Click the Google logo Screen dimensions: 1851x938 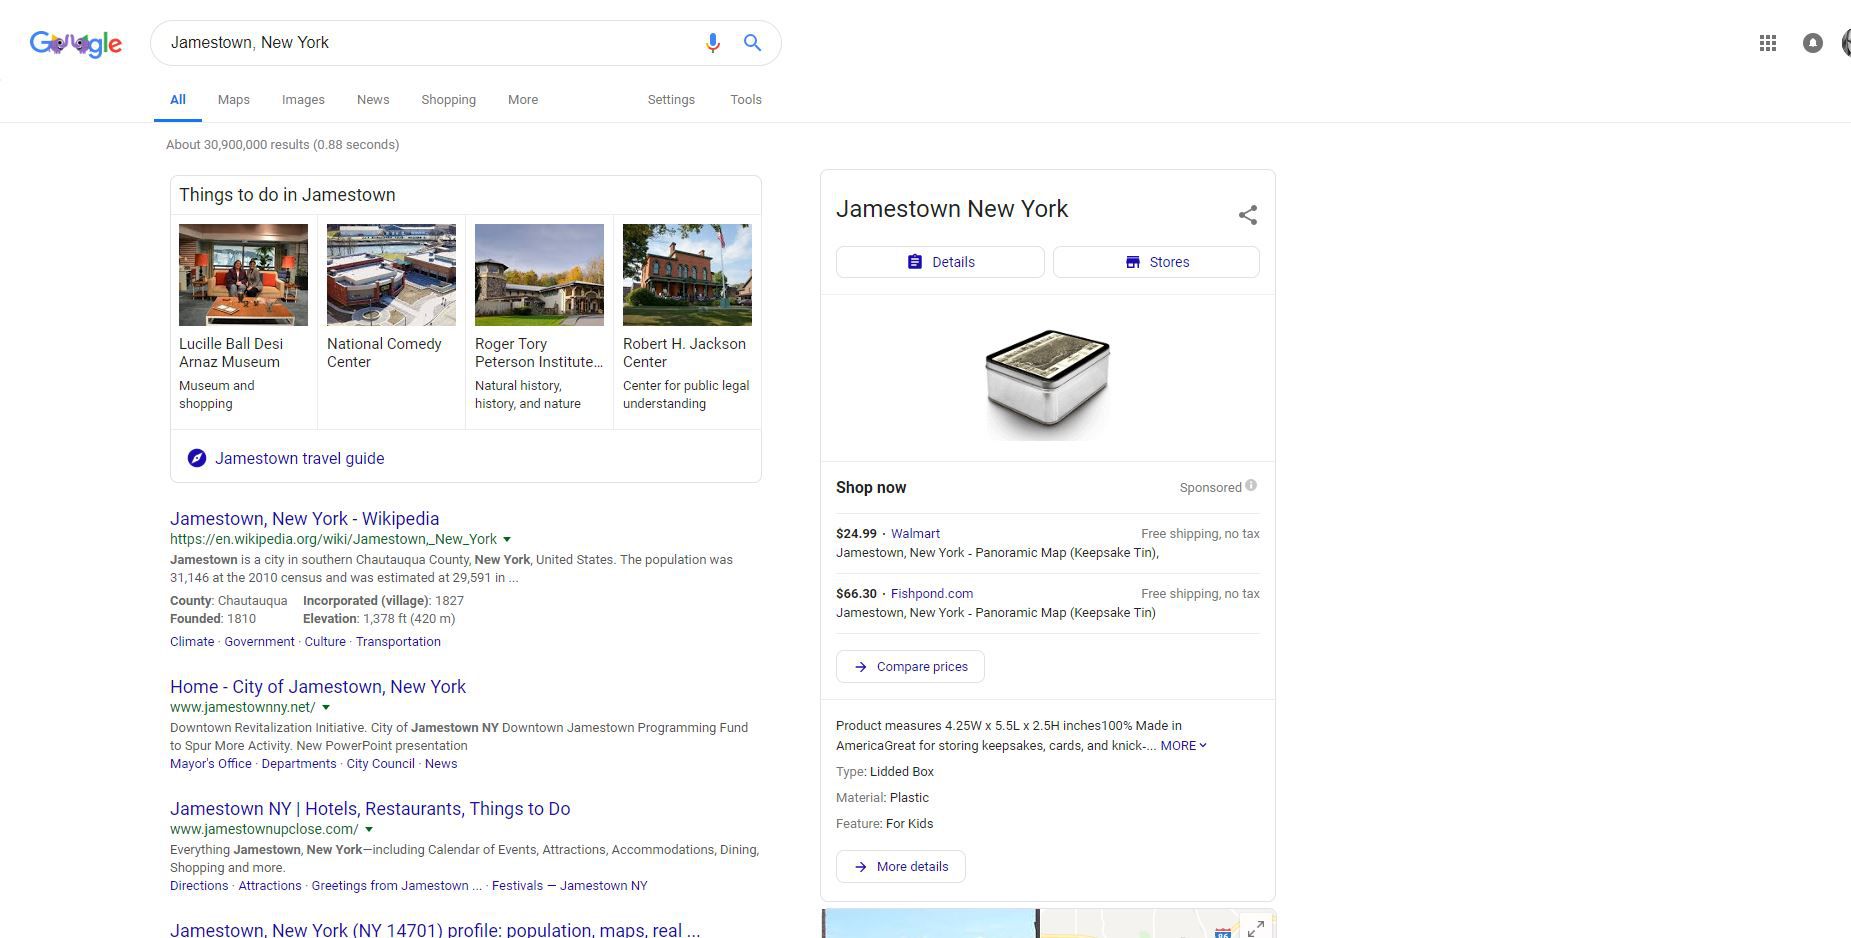(x=76, y=44)
